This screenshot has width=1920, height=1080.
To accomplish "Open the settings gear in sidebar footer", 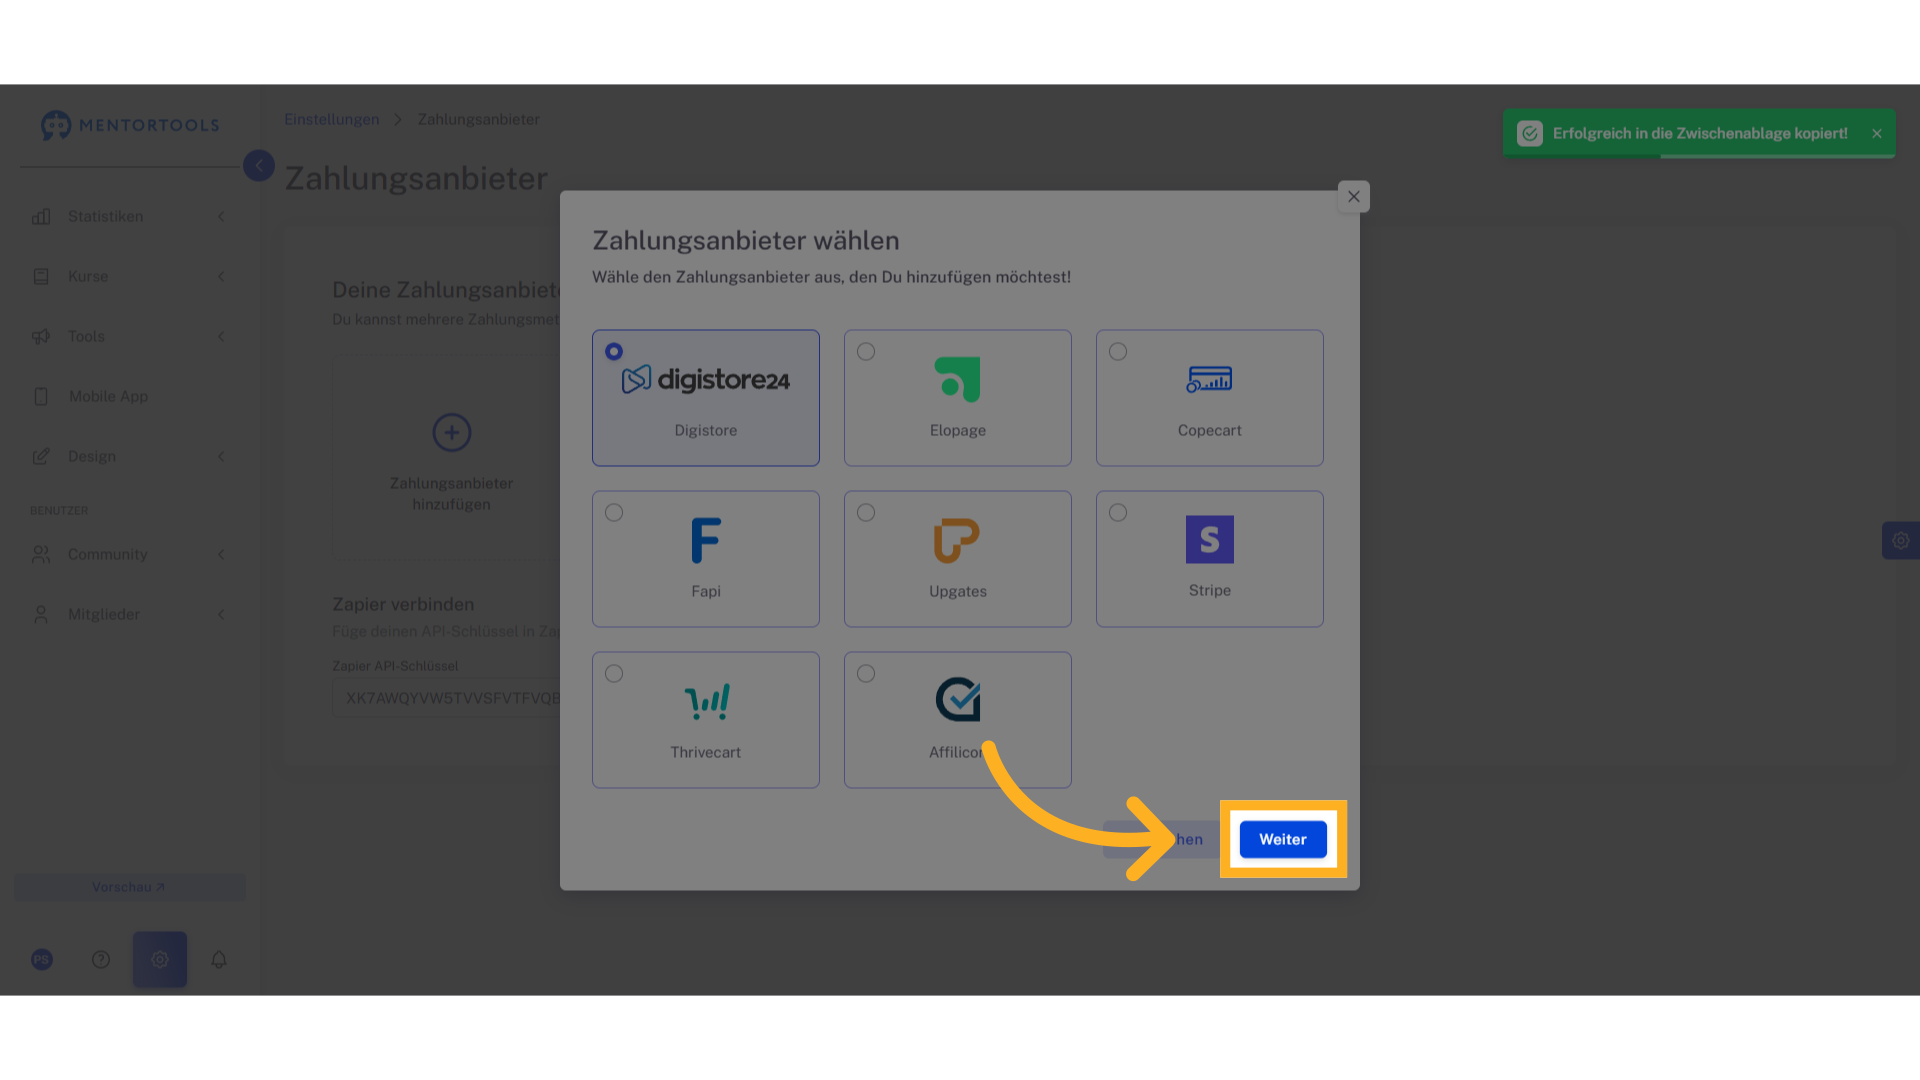I will pyautogui.click(x=160, y=960).
